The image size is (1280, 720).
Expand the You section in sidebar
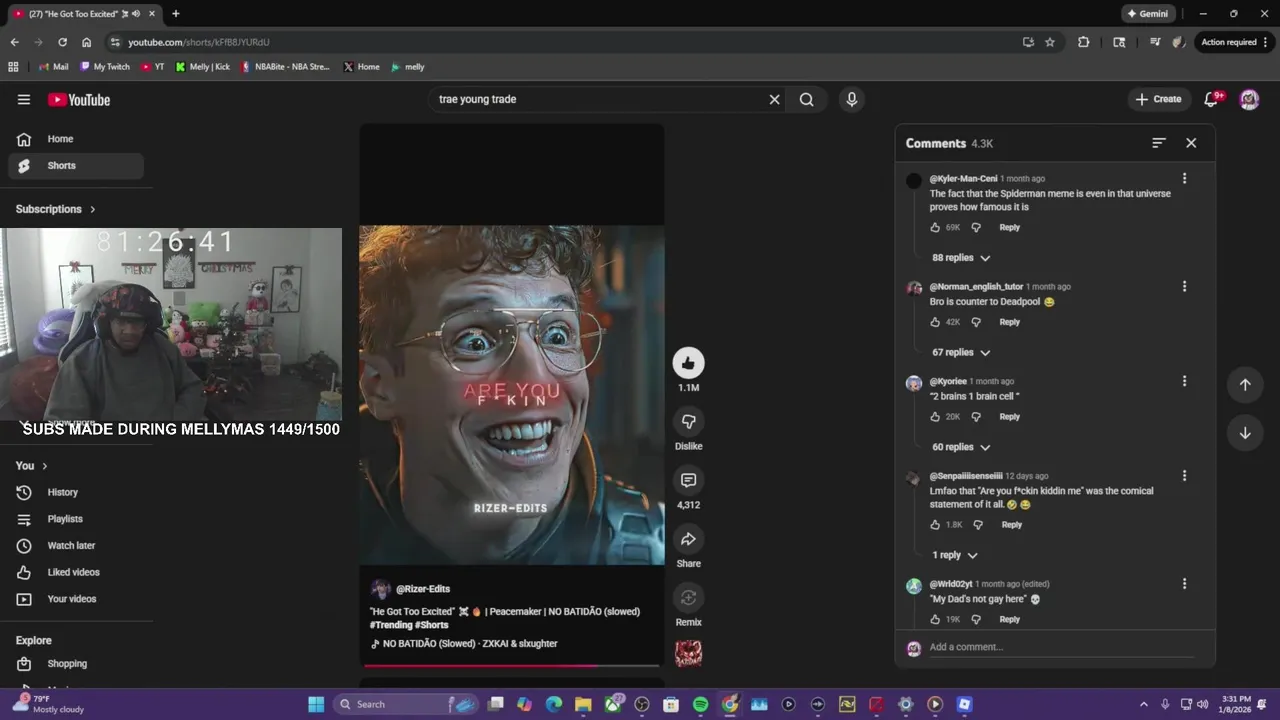click(32, 466)
